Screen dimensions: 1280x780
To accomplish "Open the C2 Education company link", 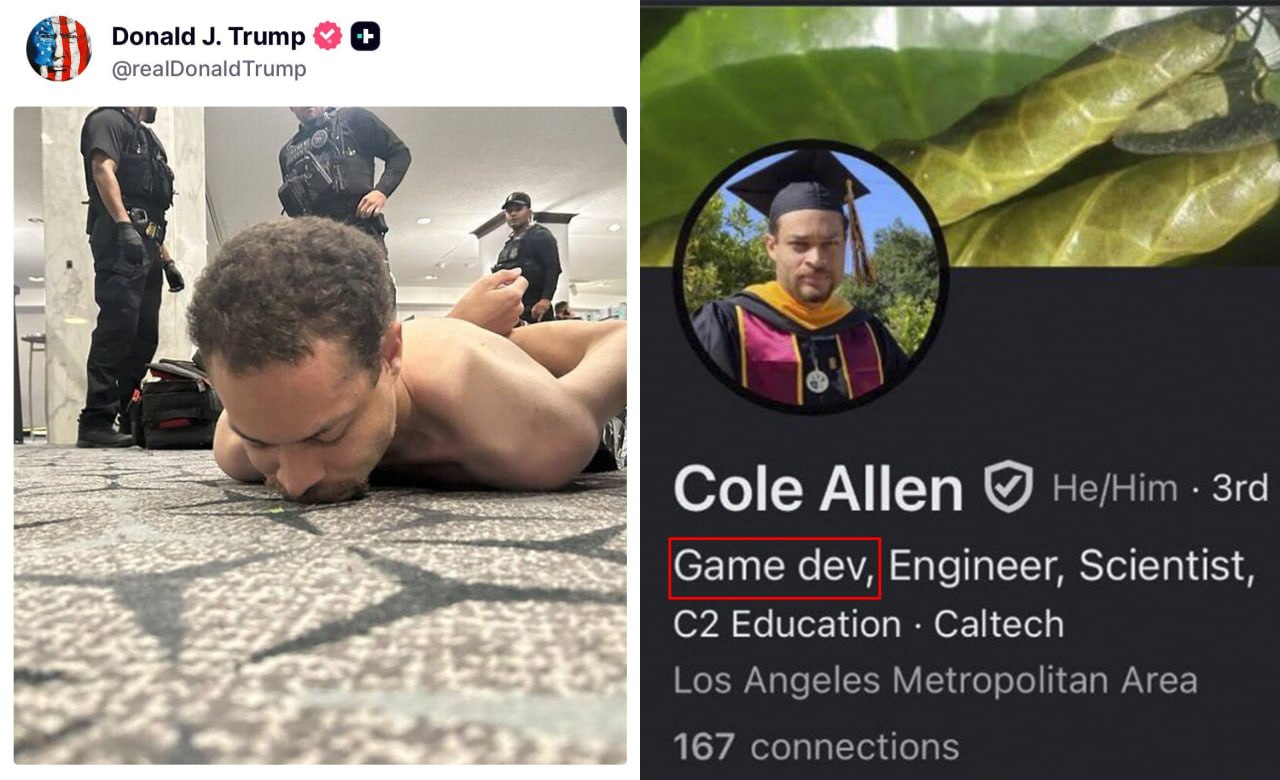I will [786, 625].
